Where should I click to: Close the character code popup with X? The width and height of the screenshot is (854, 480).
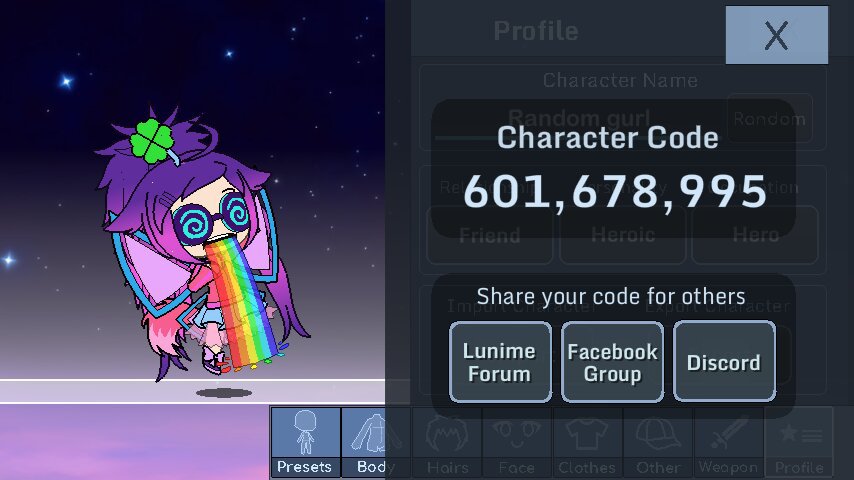pos(777,35)
